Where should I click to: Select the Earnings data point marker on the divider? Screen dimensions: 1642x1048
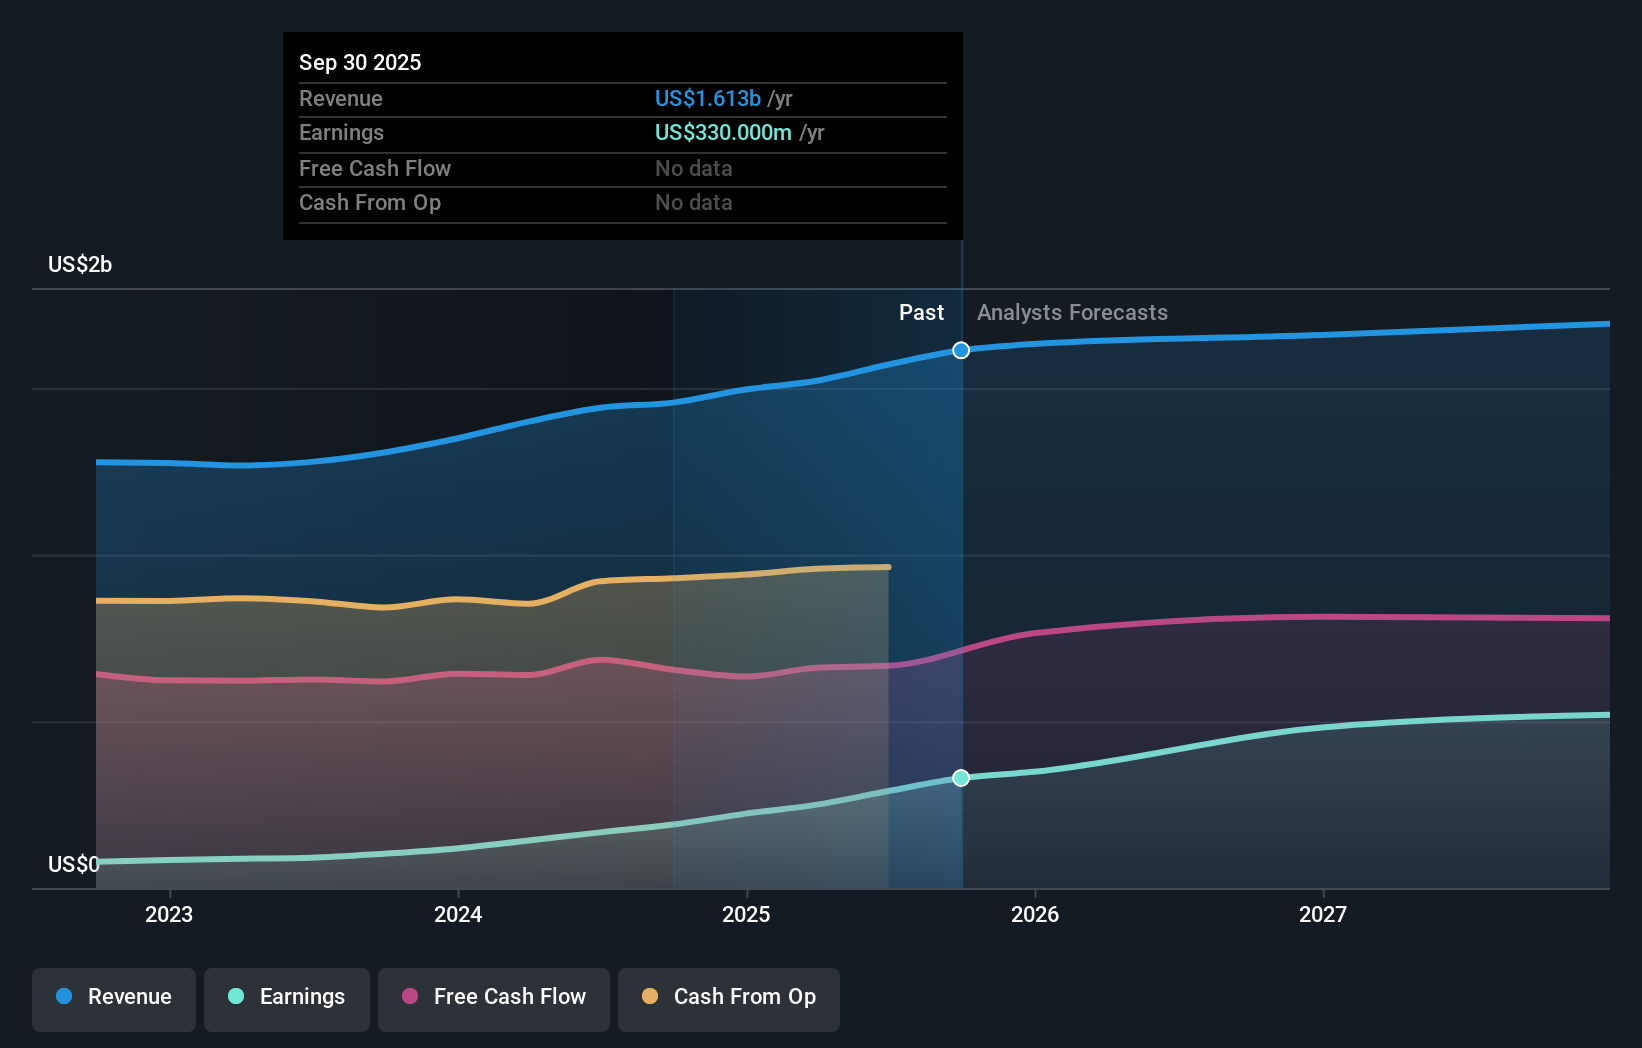point(960,777)
